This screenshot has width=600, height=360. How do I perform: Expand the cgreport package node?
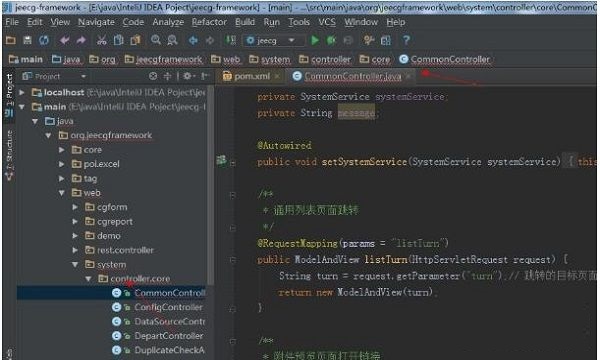pyautogui.click(x=75, y=222)
